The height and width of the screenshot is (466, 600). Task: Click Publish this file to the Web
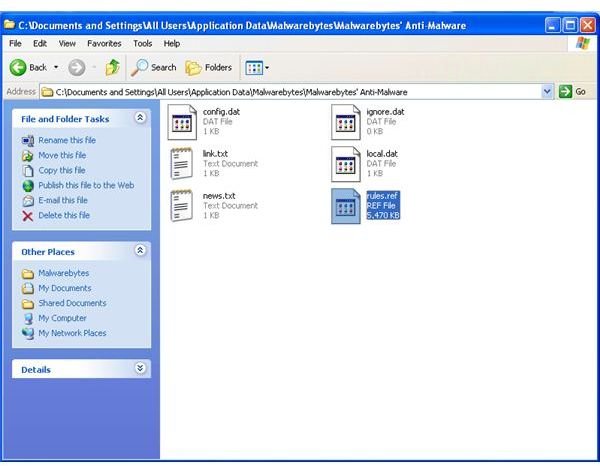pyautogui.click(x=86, y=185)
